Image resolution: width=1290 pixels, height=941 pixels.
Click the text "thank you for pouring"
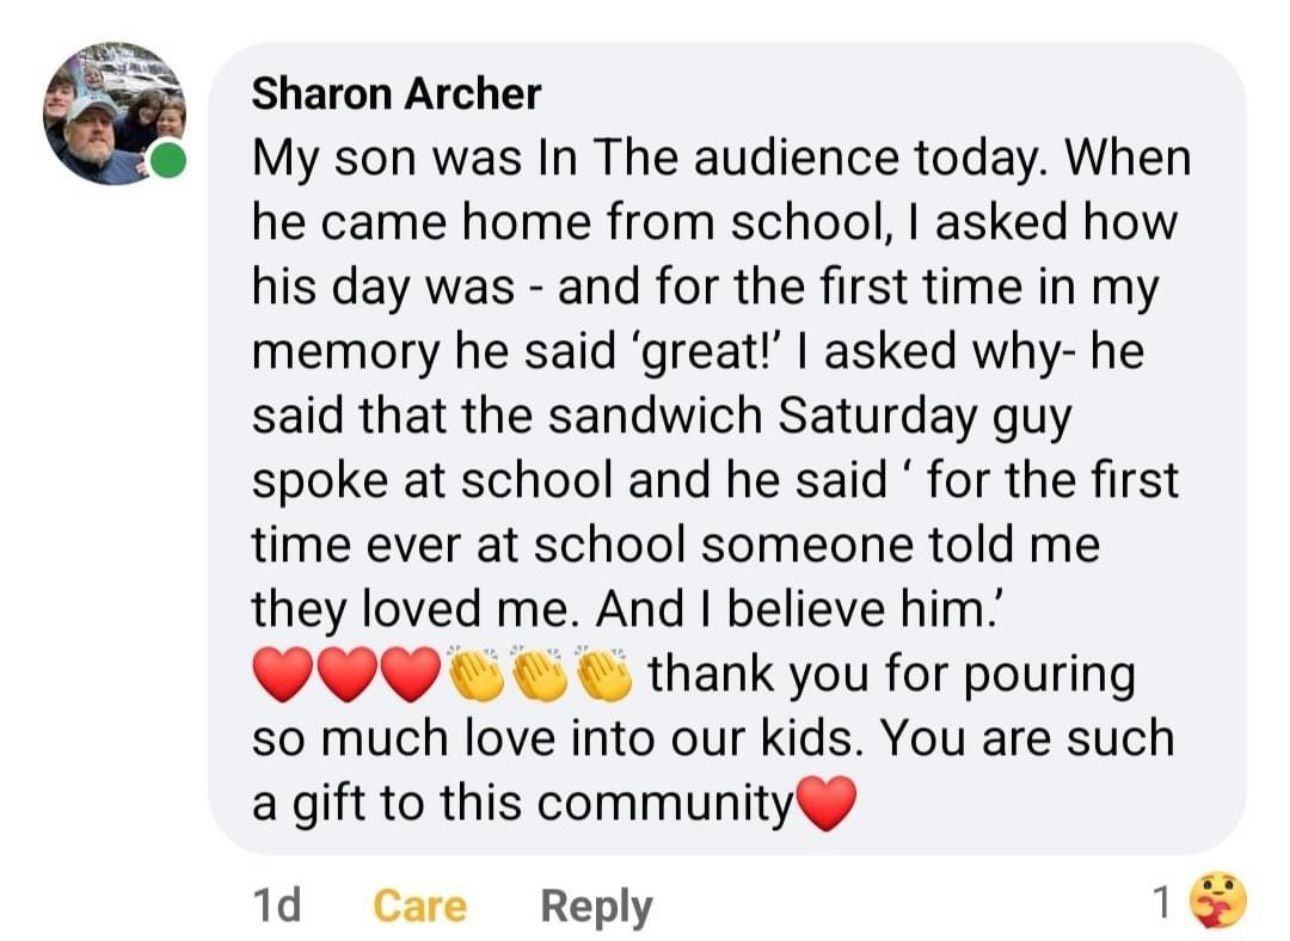892,674
